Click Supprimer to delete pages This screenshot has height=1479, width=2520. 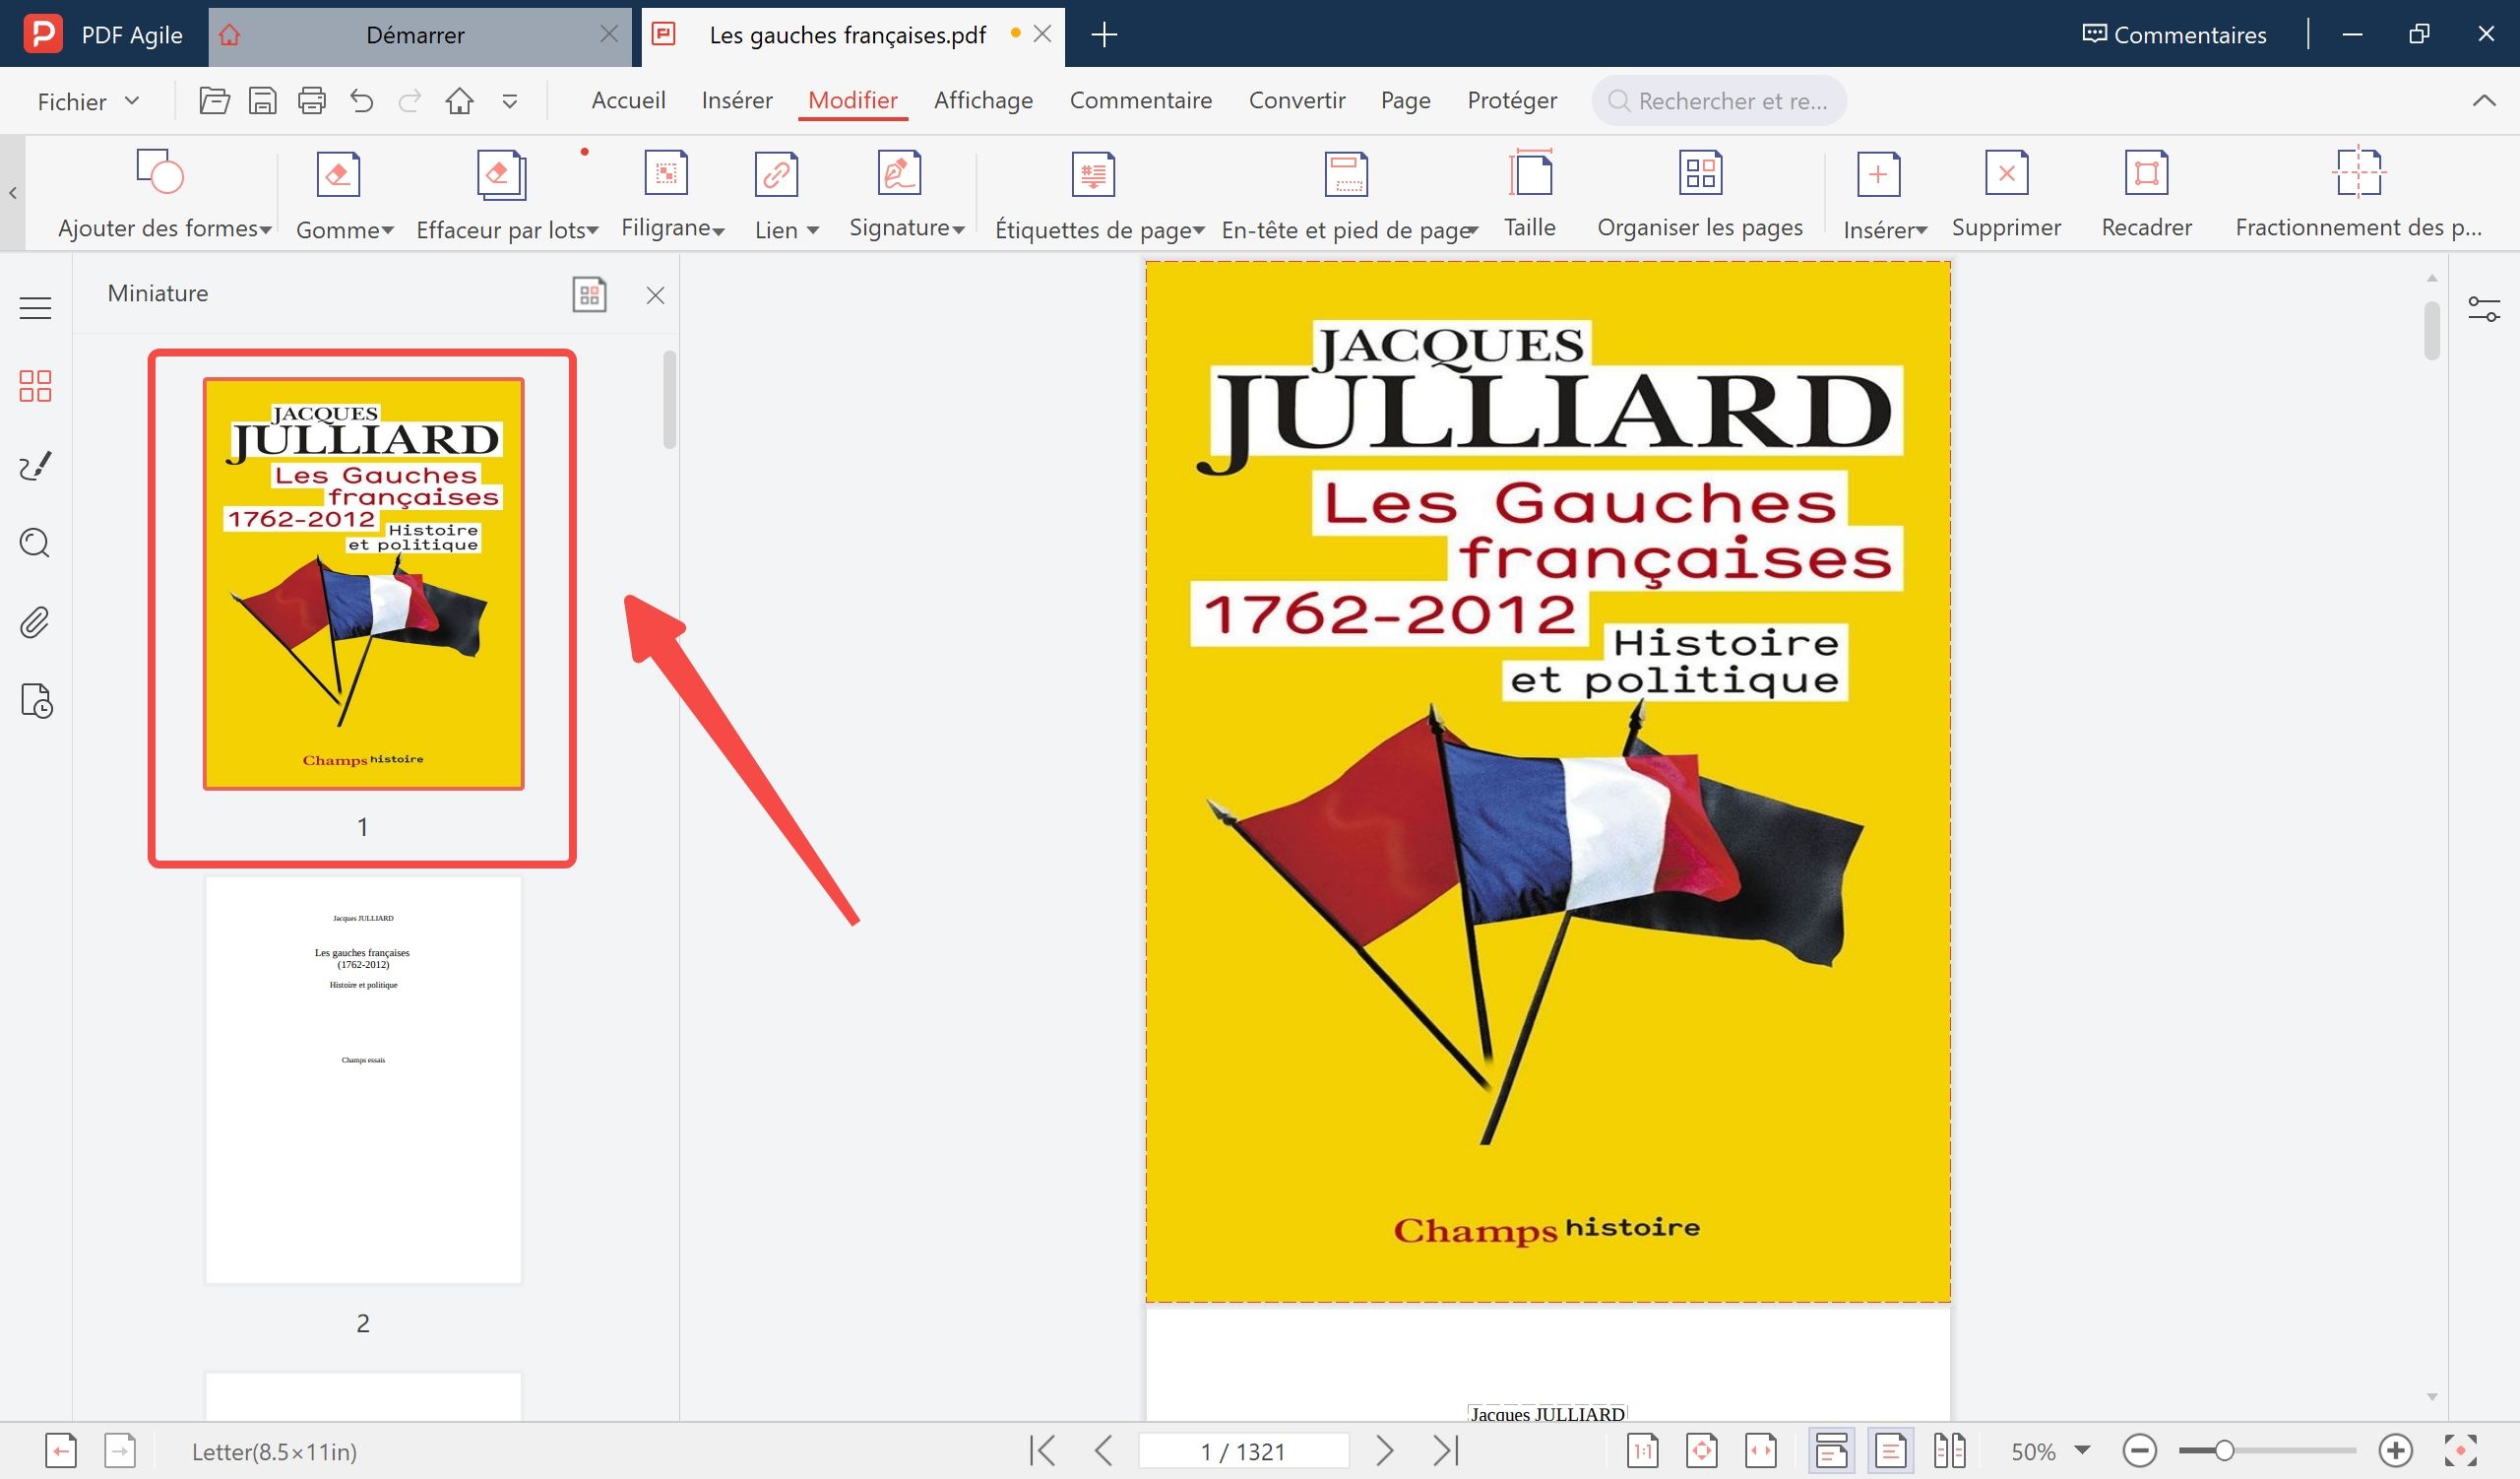click(x=2006, y=195)
